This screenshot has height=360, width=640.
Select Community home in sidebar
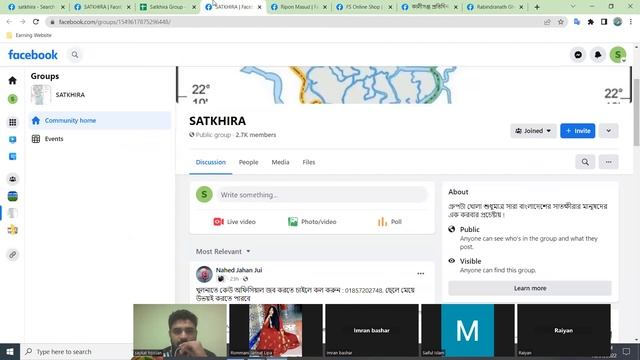tap(100, 120)
